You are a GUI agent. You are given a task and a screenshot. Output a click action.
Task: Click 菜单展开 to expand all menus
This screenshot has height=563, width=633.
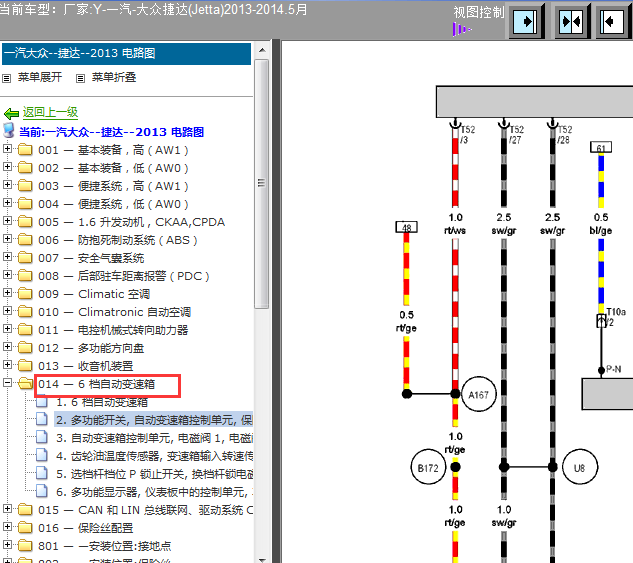[x=40, y=77]
